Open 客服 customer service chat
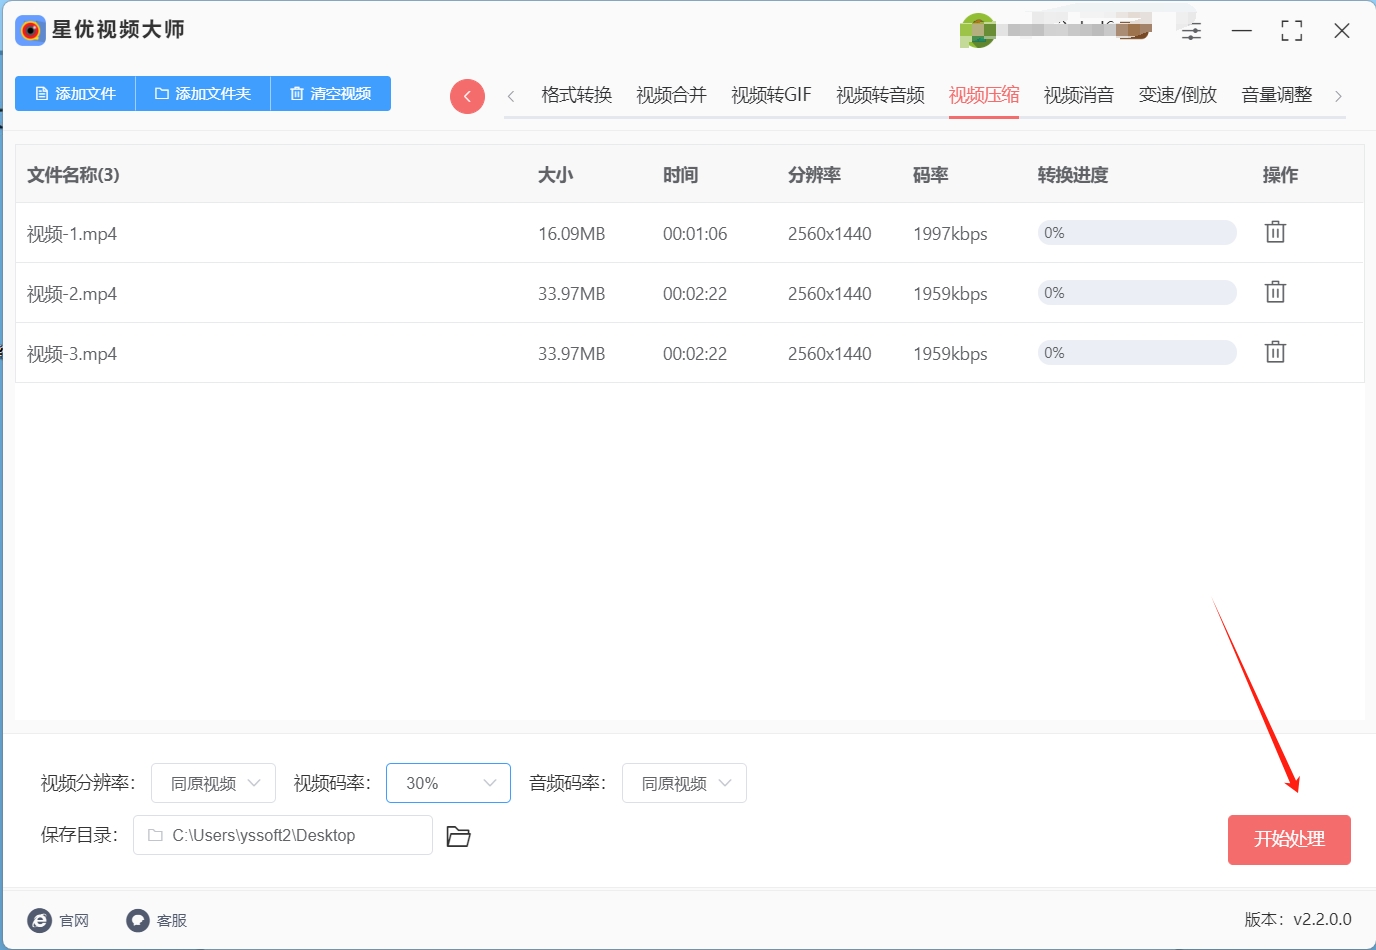This screenshot has width=1376, height=950. point(157,920)
